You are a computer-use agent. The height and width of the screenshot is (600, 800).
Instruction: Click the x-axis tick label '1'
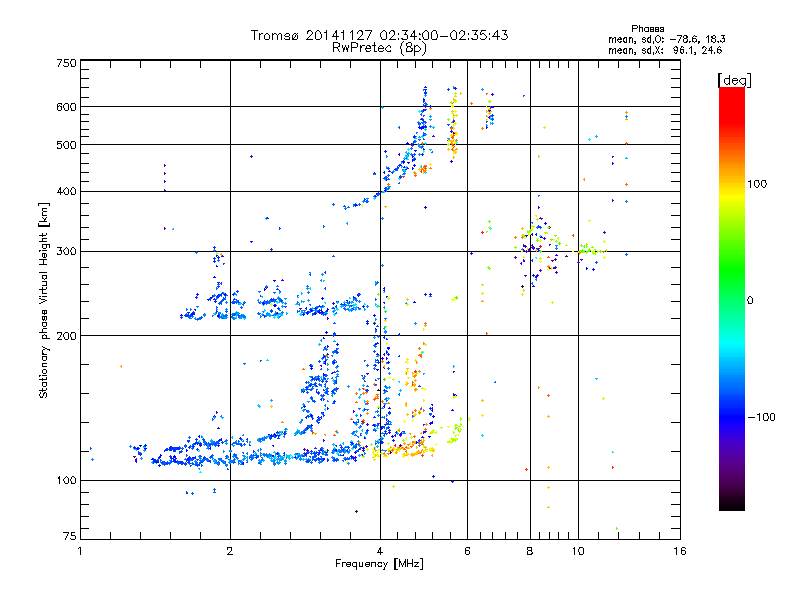[x=80, y=551]
